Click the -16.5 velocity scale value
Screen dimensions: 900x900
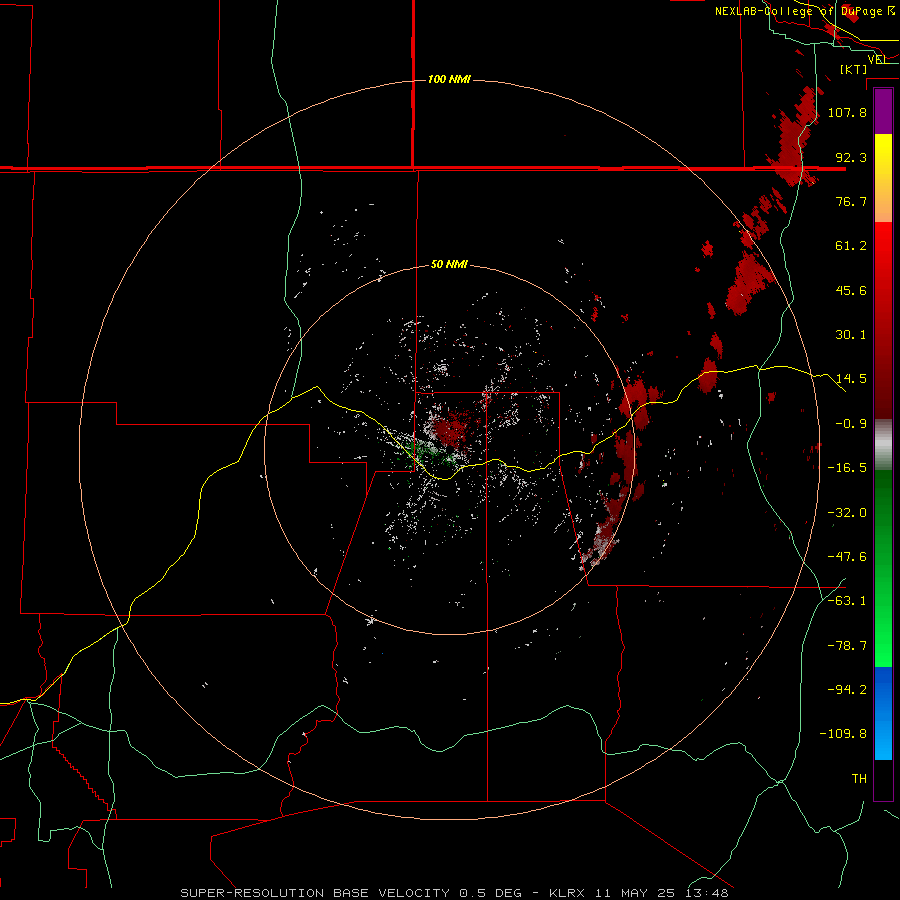pos(847,468)
